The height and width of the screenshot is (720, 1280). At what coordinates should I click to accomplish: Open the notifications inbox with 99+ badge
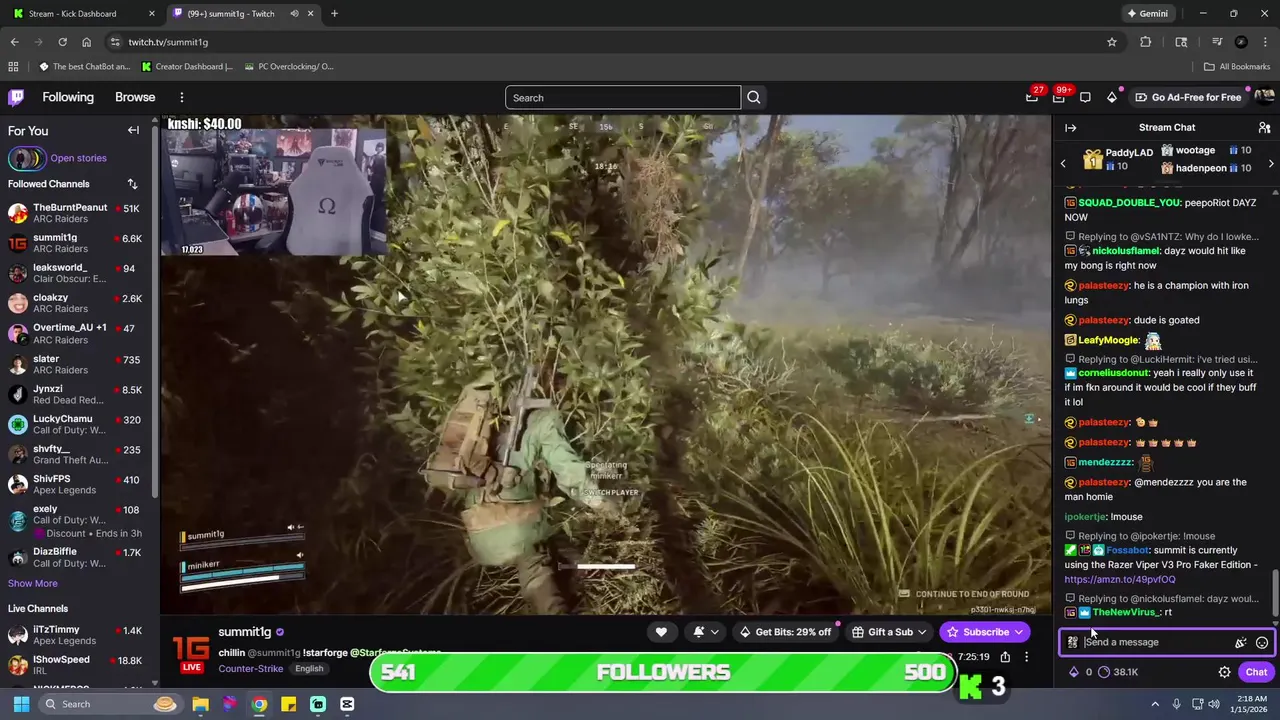pyautogui.click(x=1059, y=97)
